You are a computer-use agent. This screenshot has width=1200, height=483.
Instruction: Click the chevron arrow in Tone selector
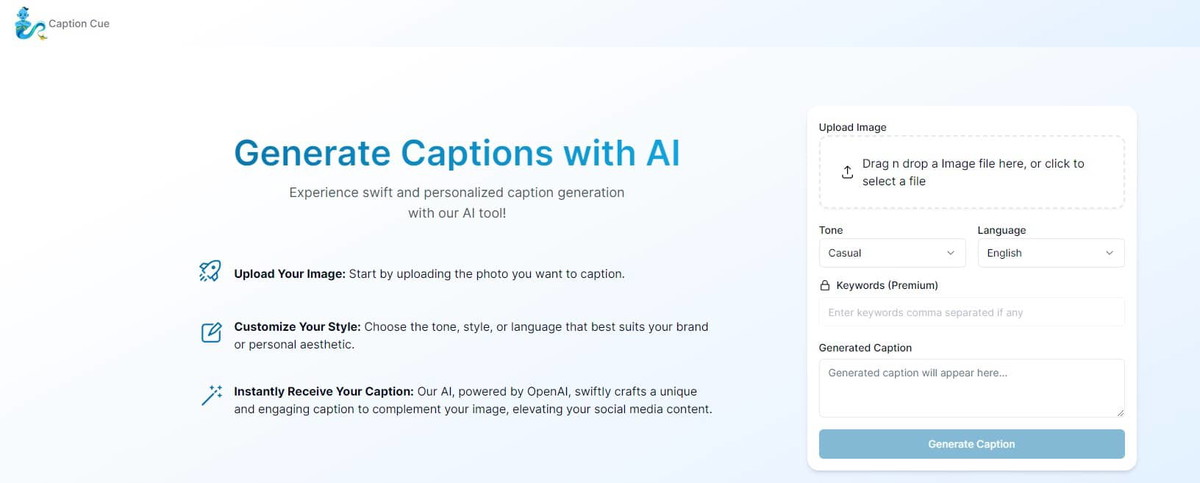point(950,253)
